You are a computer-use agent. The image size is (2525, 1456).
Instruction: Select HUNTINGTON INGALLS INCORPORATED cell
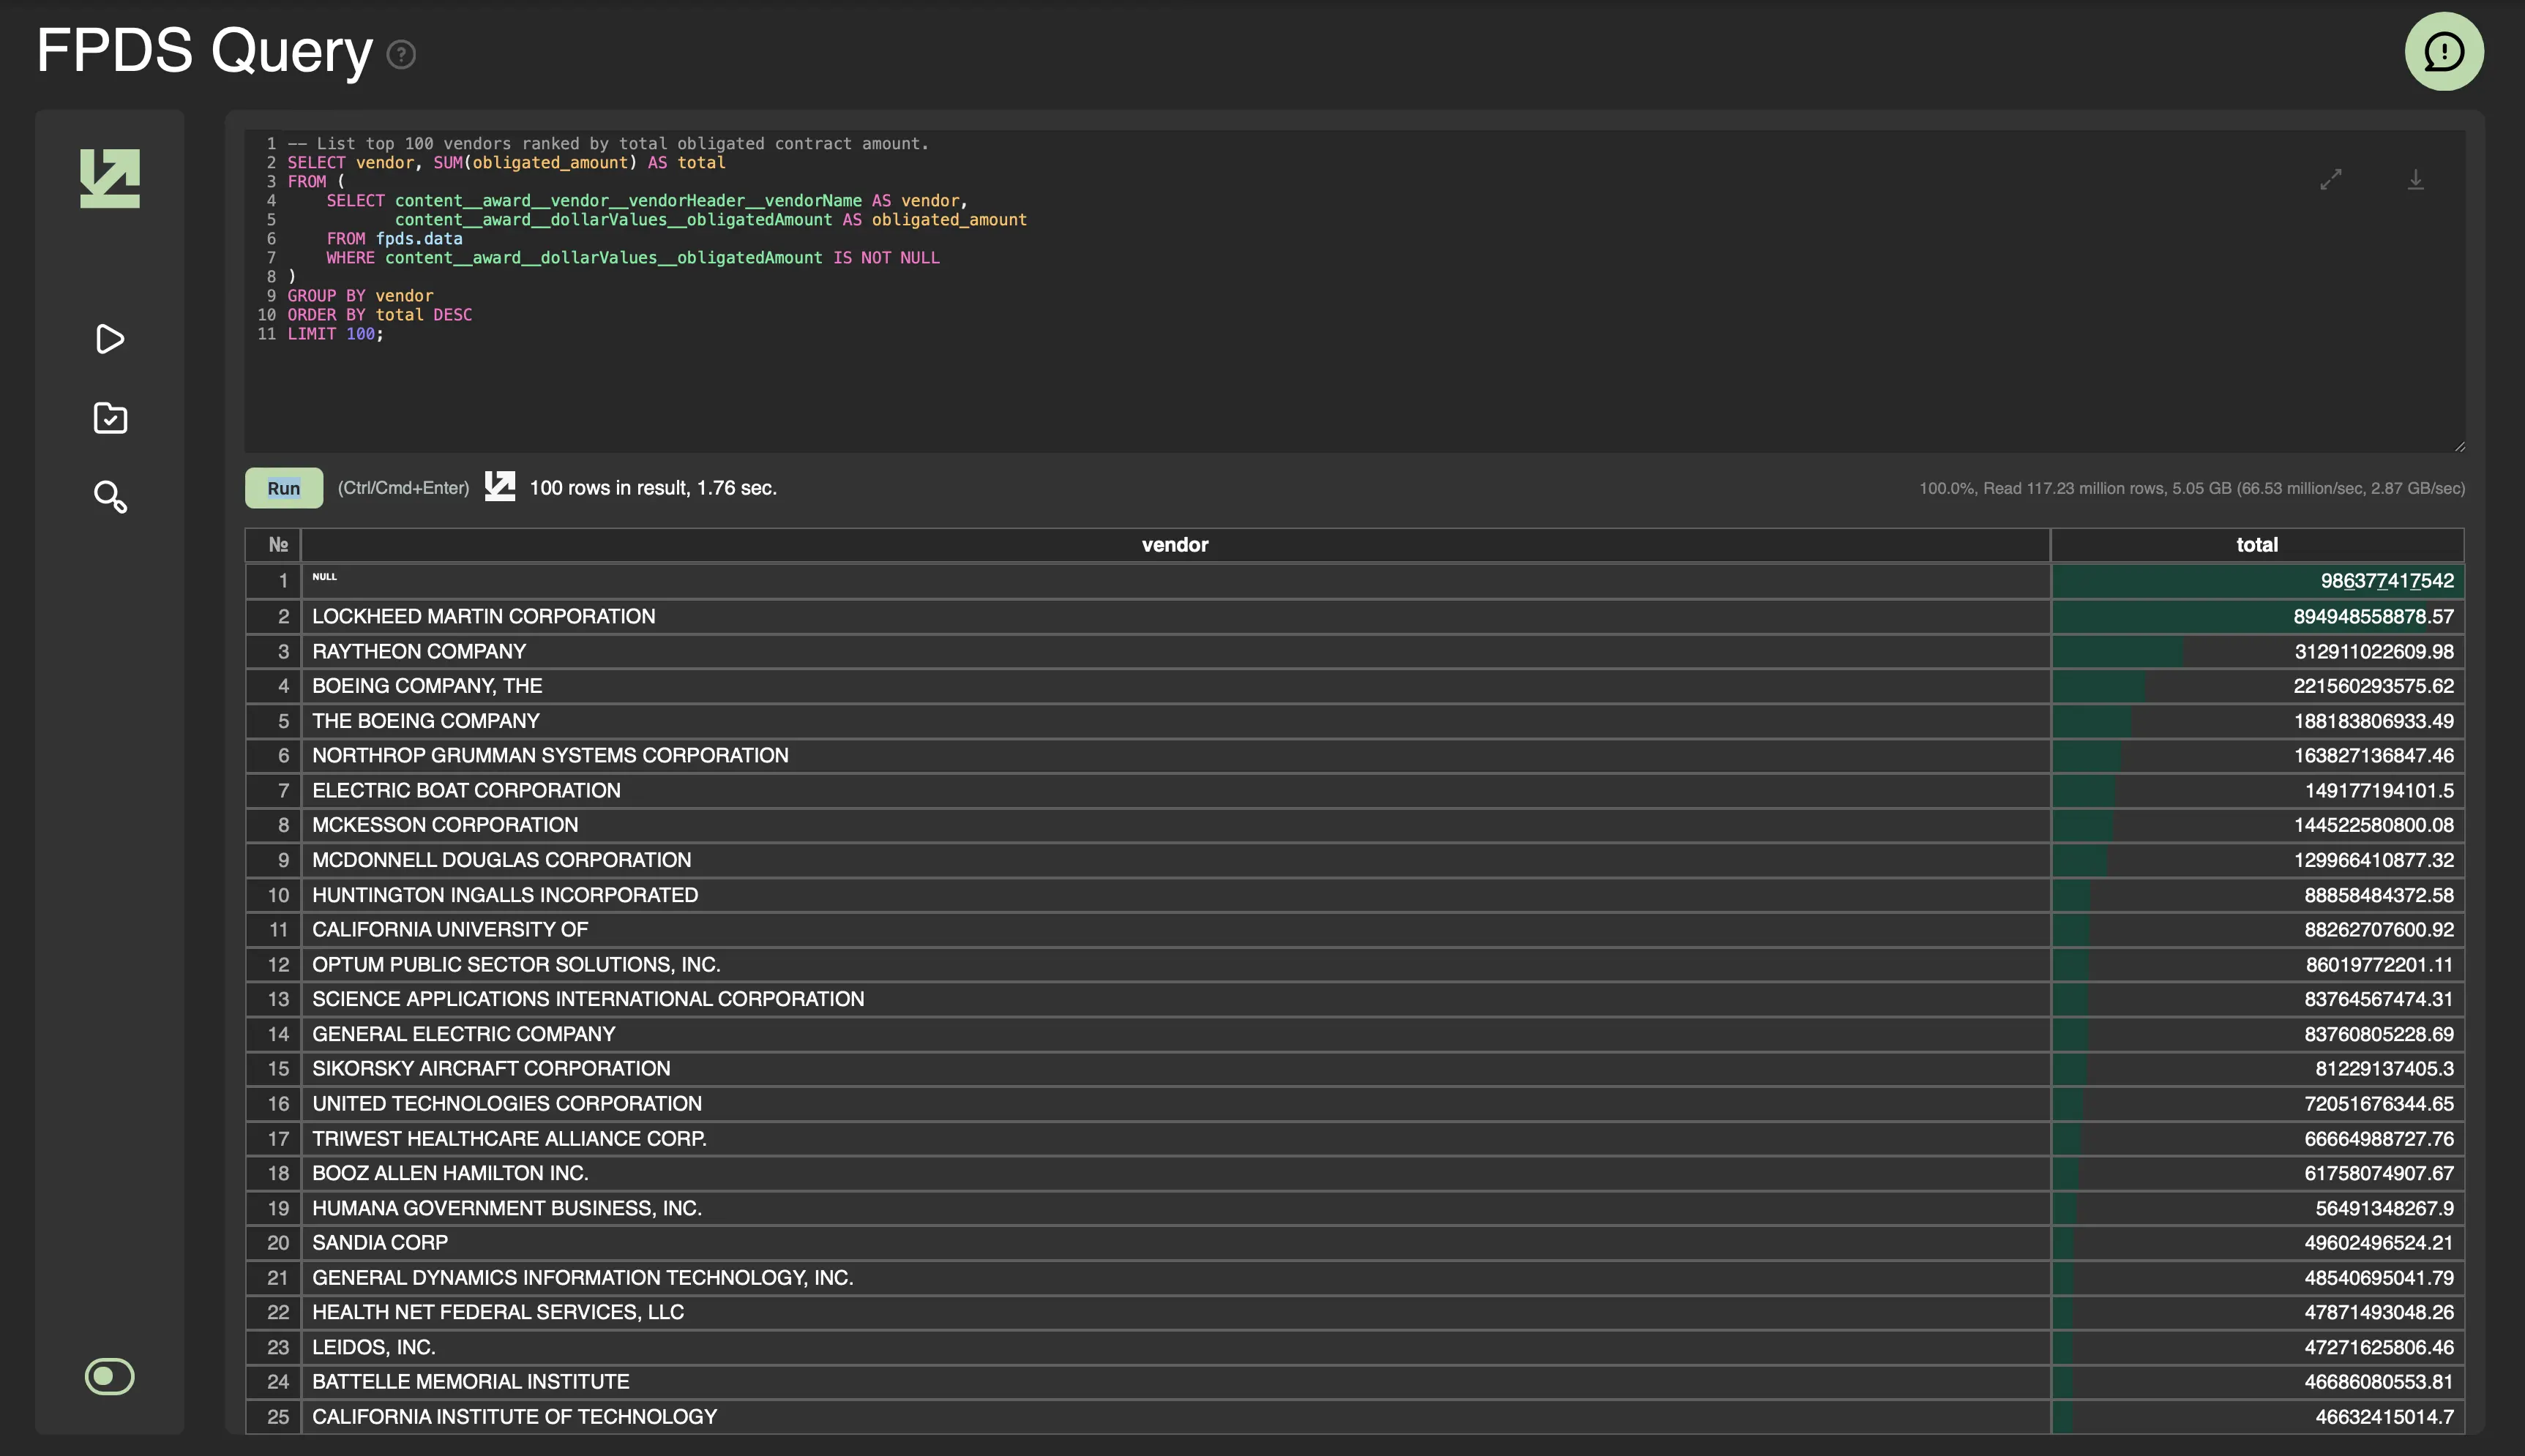pyautogui.click(x=1175, y=895)
